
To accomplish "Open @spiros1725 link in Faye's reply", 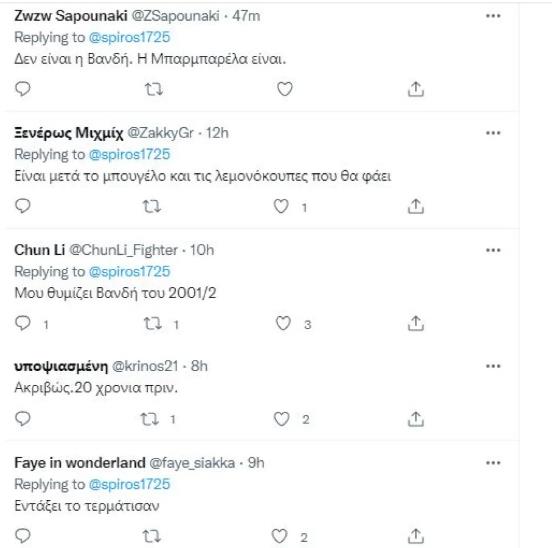I will click(130, 484).
